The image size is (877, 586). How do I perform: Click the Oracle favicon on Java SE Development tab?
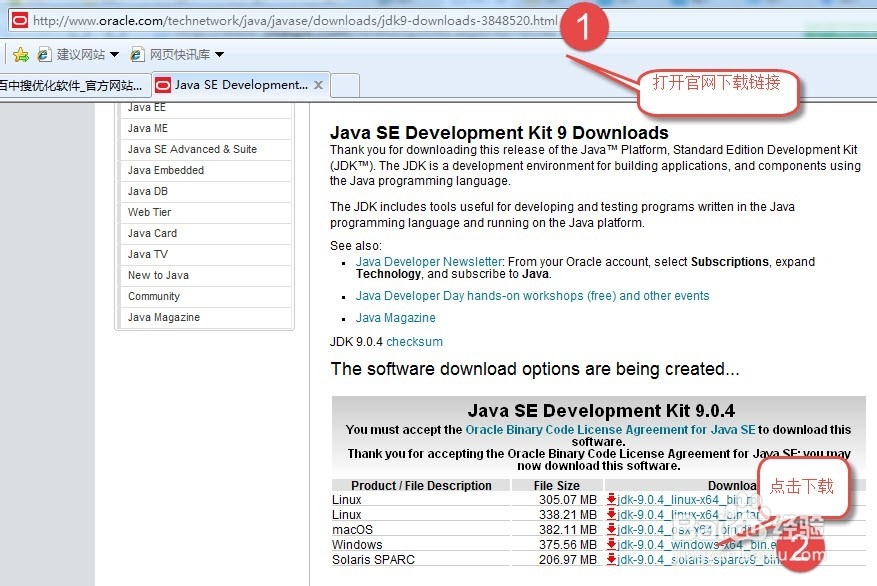163,86
